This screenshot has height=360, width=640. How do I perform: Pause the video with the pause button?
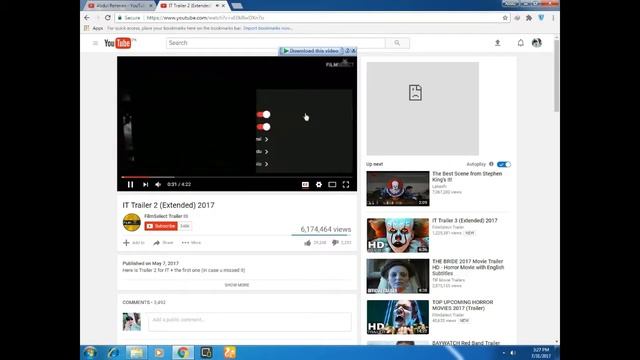coord(130,184)
